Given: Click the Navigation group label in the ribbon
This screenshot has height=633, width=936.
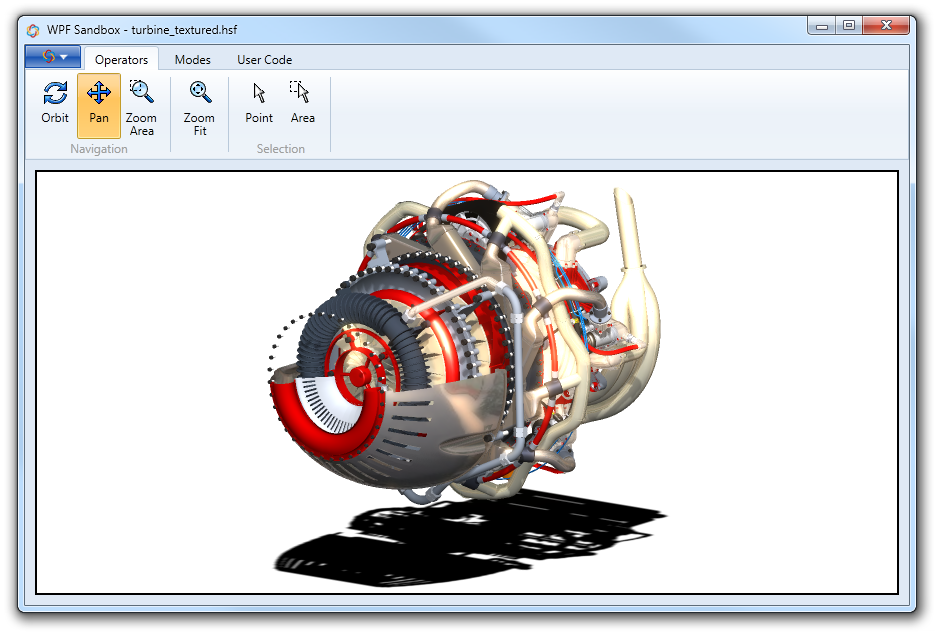Looking at the screenshot, I should [99, 149].
